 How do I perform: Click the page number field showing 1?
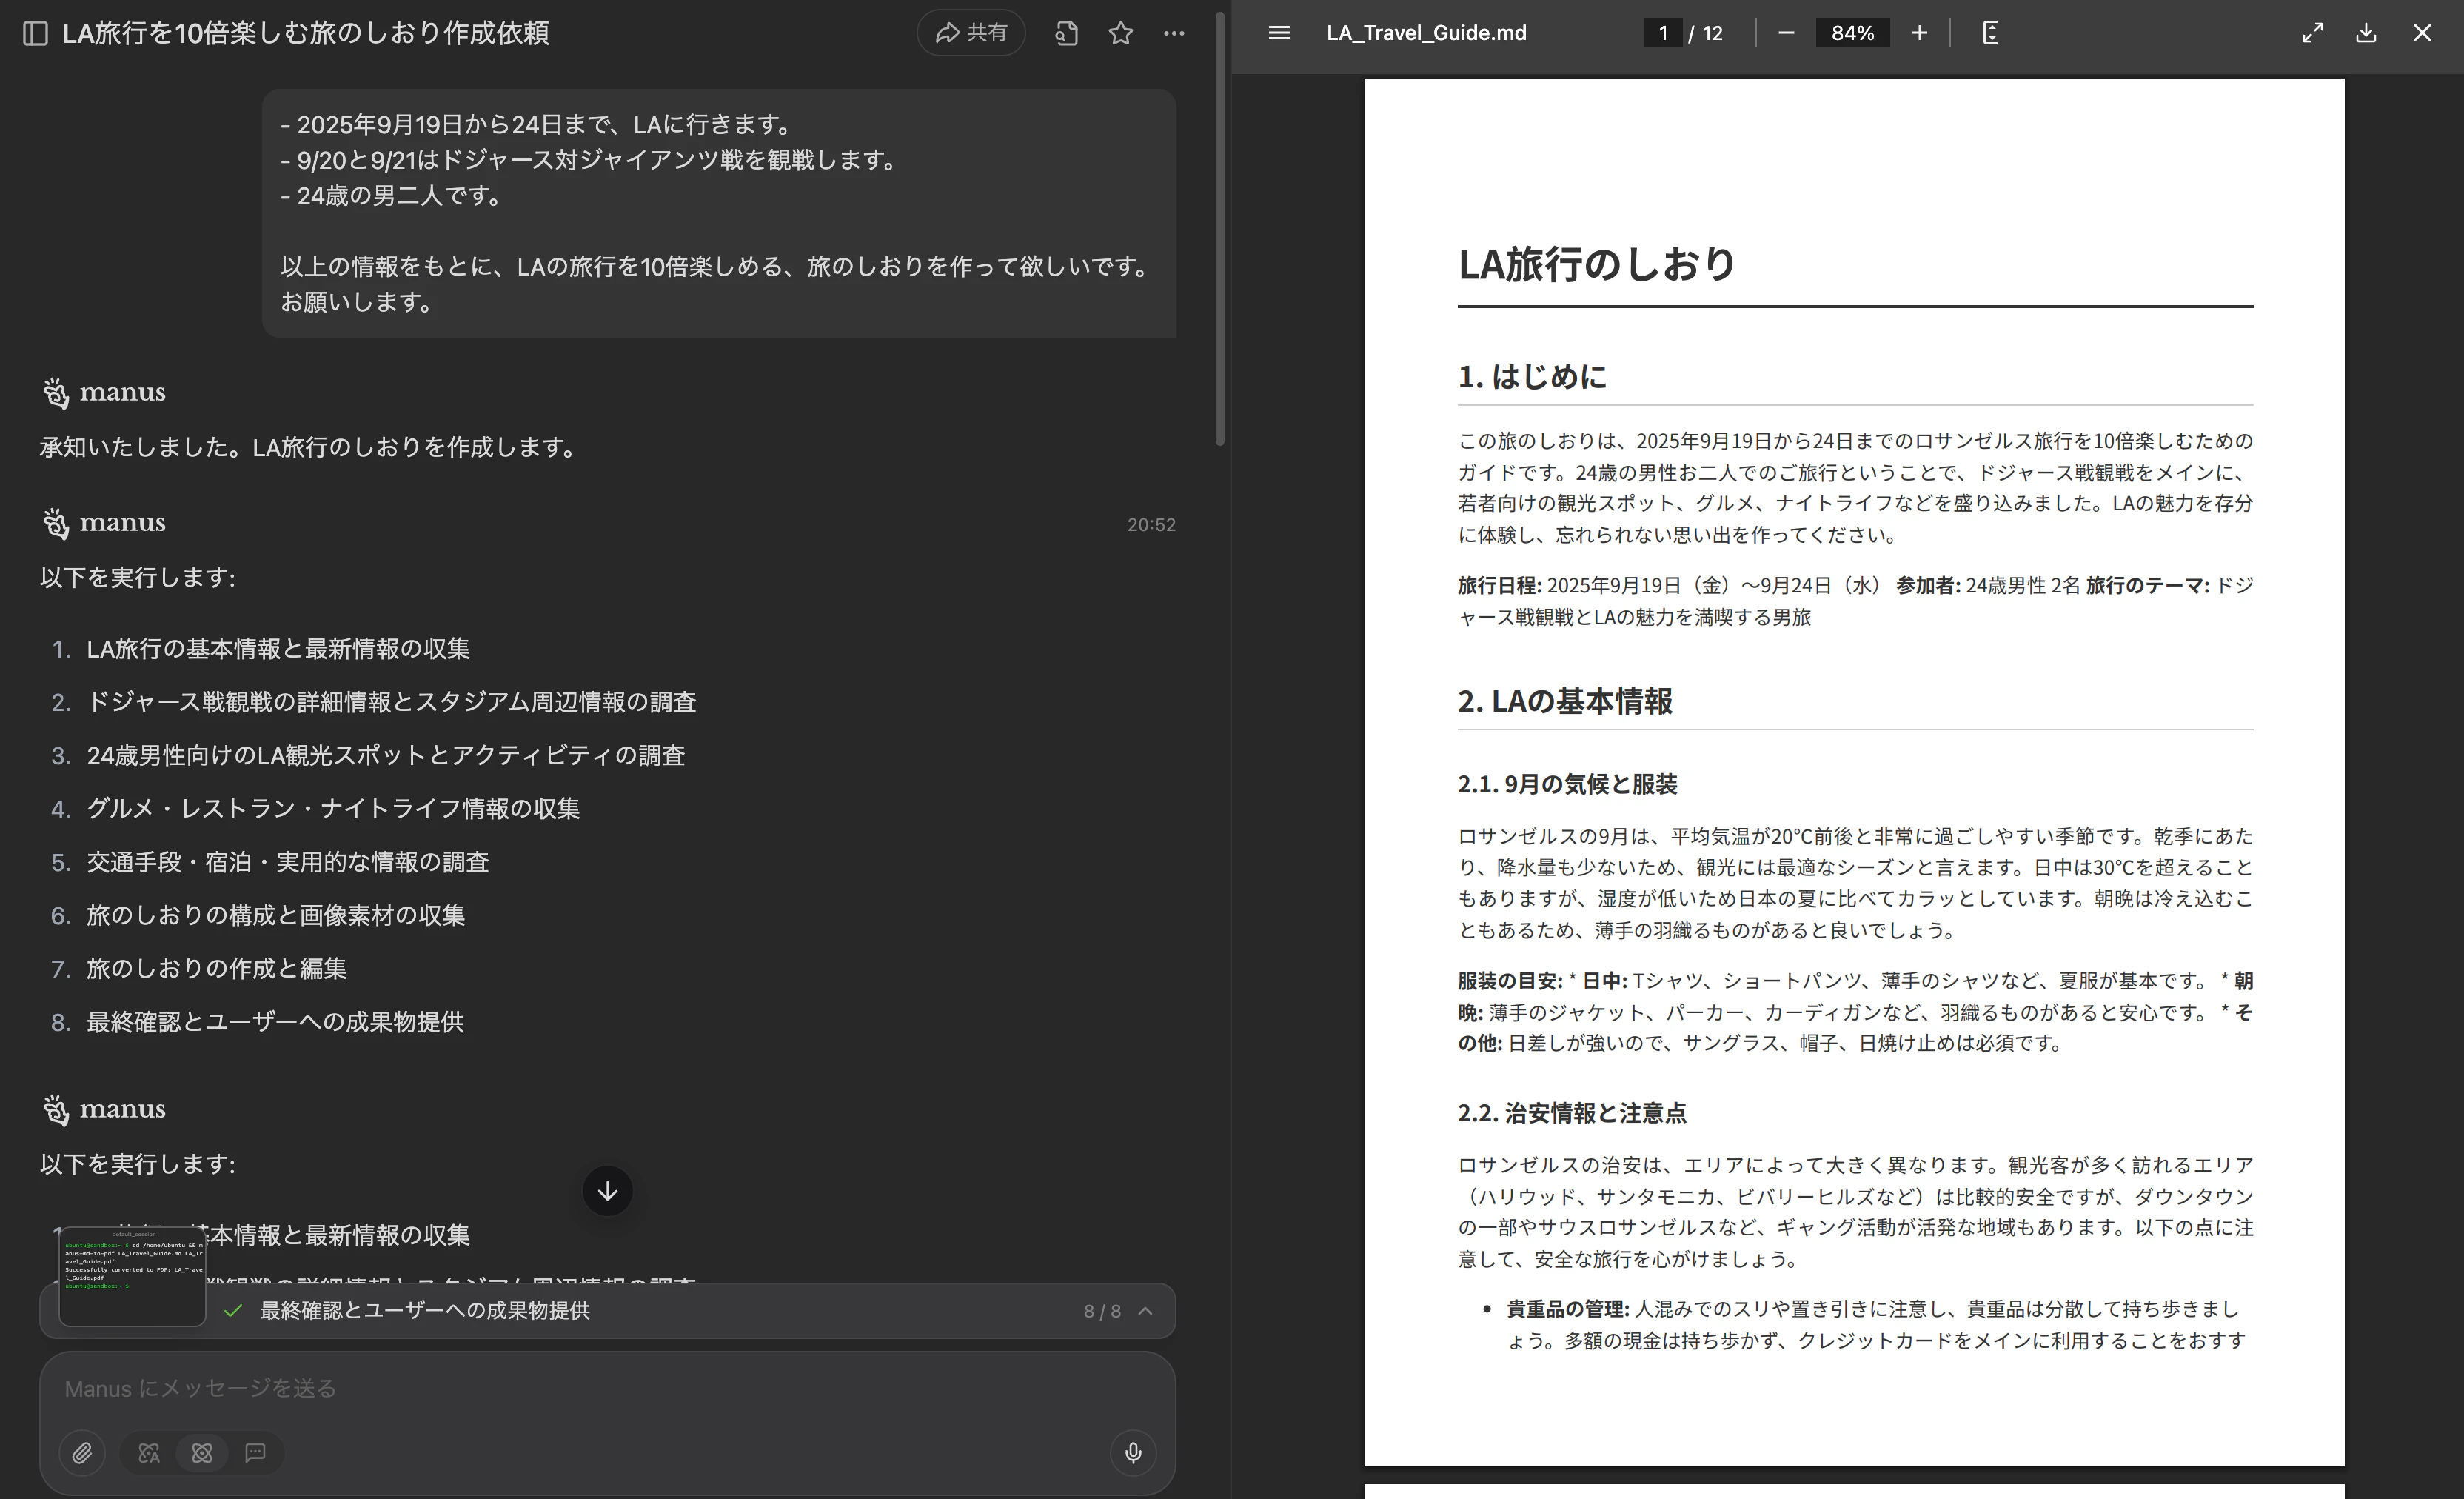coord(1663,33)
